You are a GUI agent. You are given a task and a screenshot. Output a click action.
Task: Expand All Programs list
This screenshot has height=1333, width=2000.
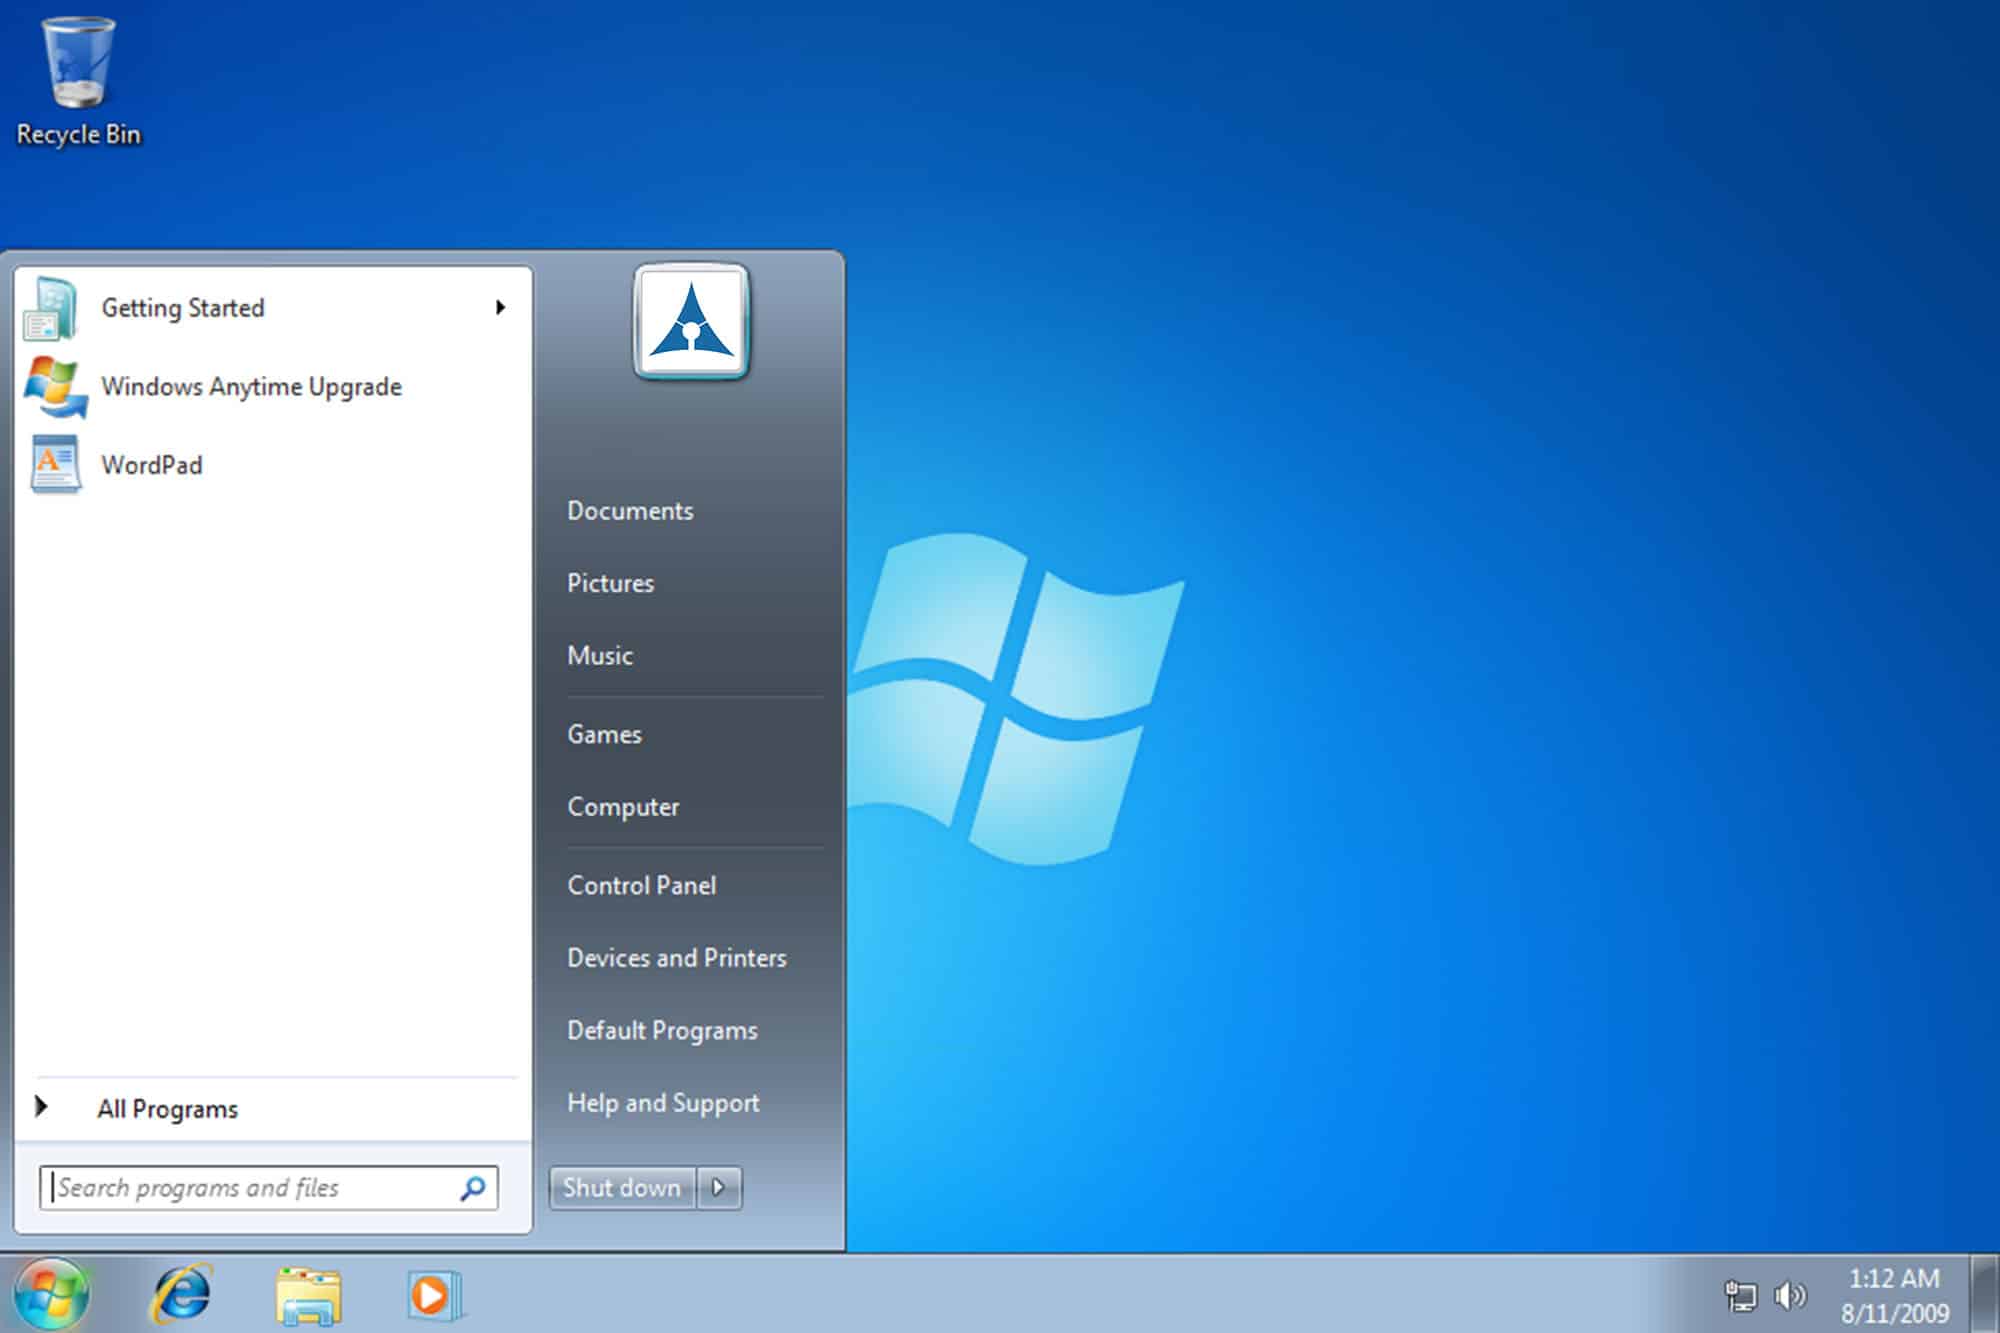pyautogui.click(x=167, y=1108)
